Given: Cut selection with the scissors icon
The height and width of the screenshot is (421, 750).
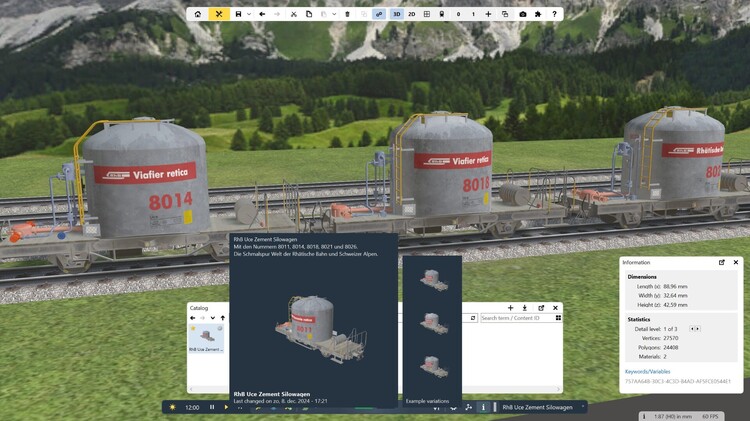Looking at the screenshot, I should (x=294, y=14).
